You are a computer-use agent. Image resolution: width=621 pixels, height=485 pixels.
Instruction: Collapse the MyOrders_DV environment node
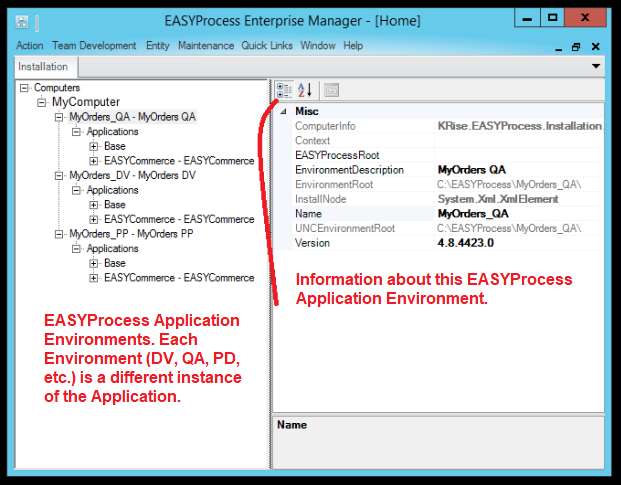tap(59, 175)
